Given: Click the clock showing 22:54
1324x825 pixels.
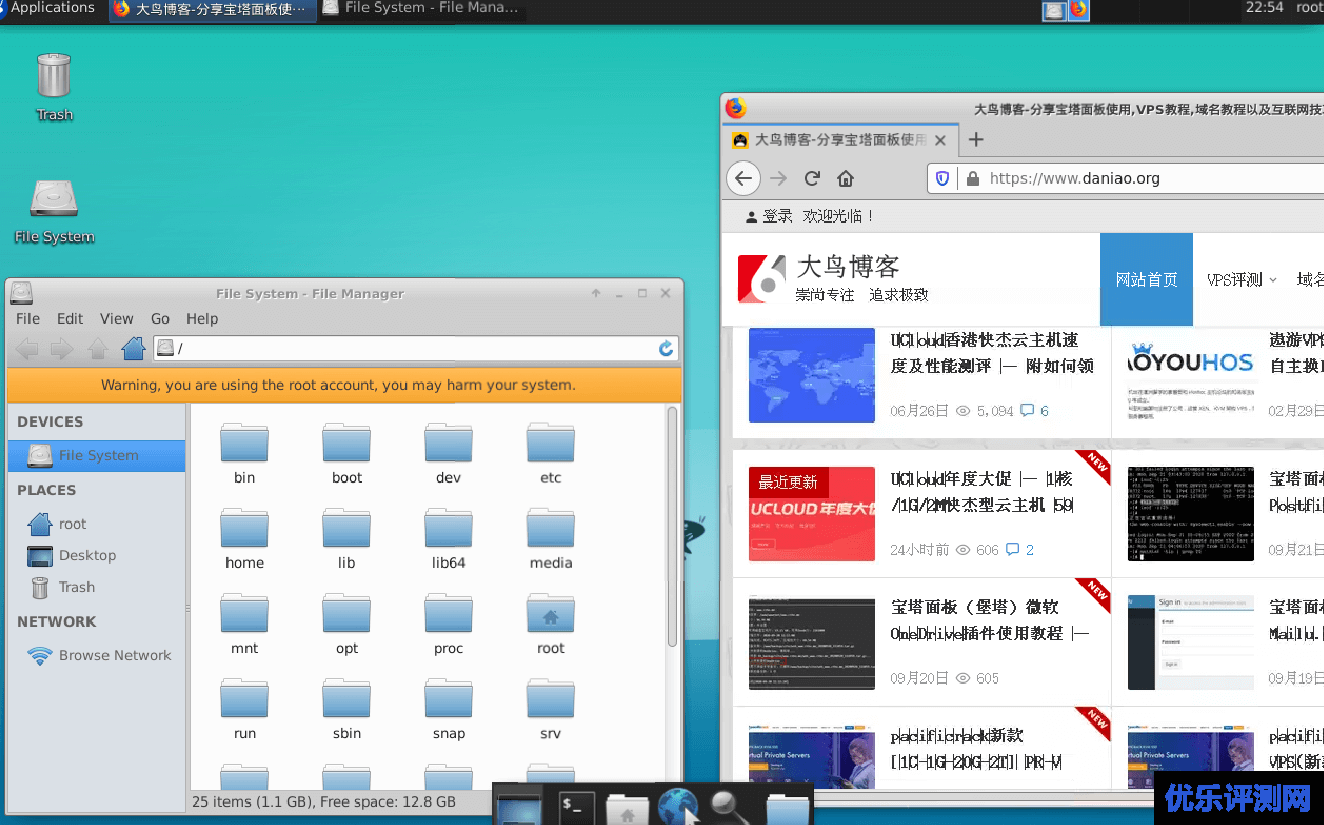Looking at the screenshot, I should point(1264,8).
